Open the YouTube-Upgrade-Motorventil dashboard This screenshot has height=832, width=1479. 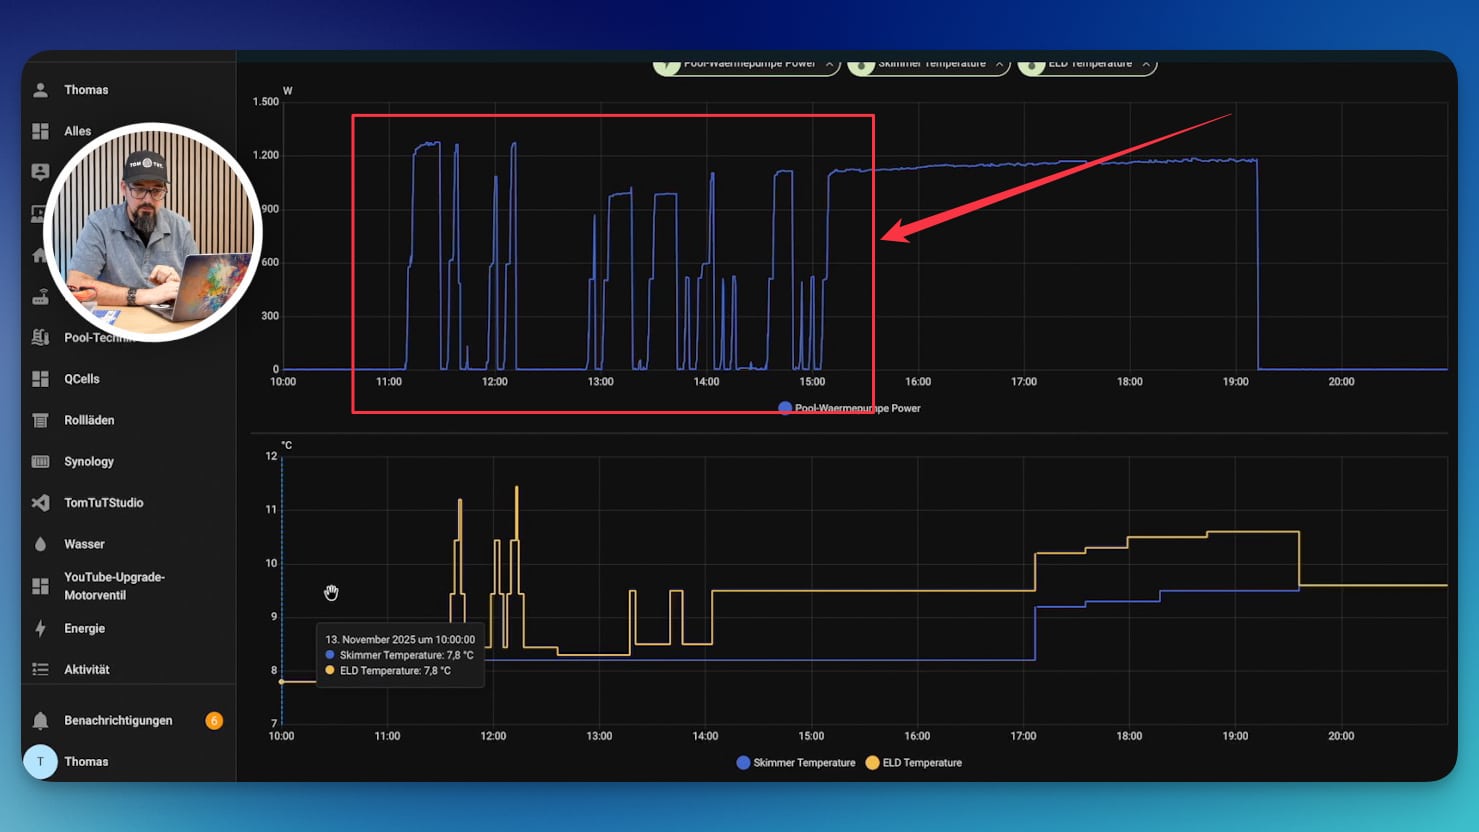(114, 586)
